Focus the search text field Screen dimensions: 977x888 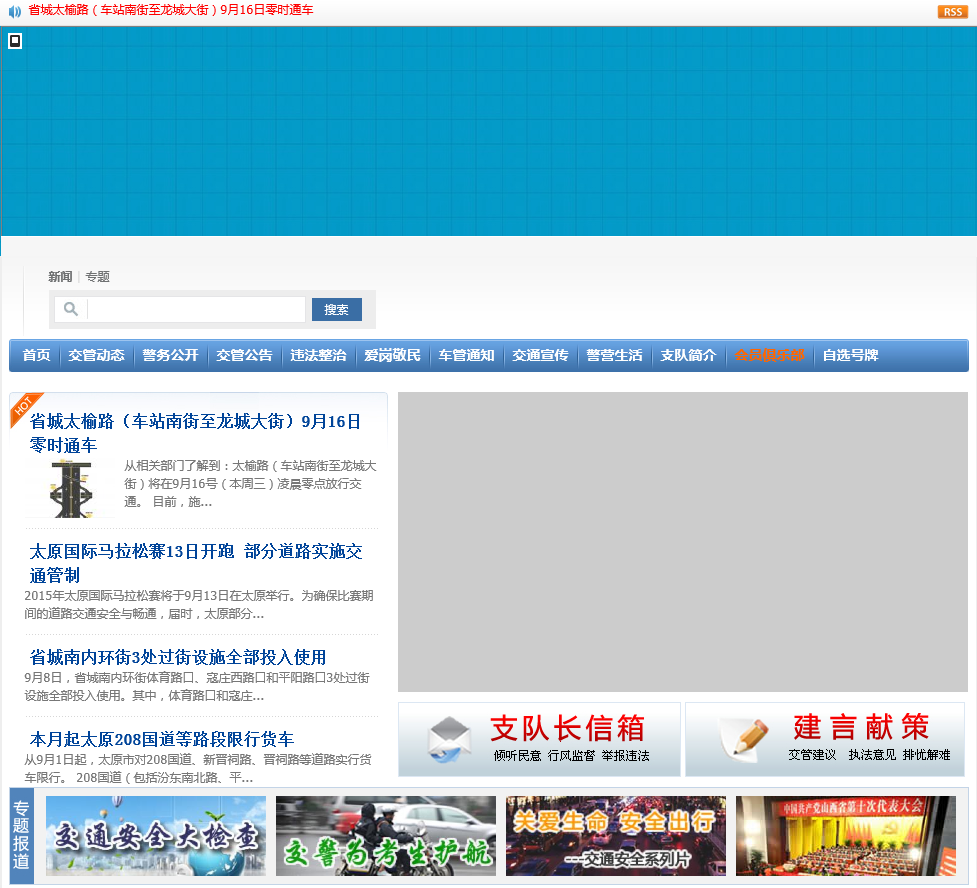[x=196, y=309]
